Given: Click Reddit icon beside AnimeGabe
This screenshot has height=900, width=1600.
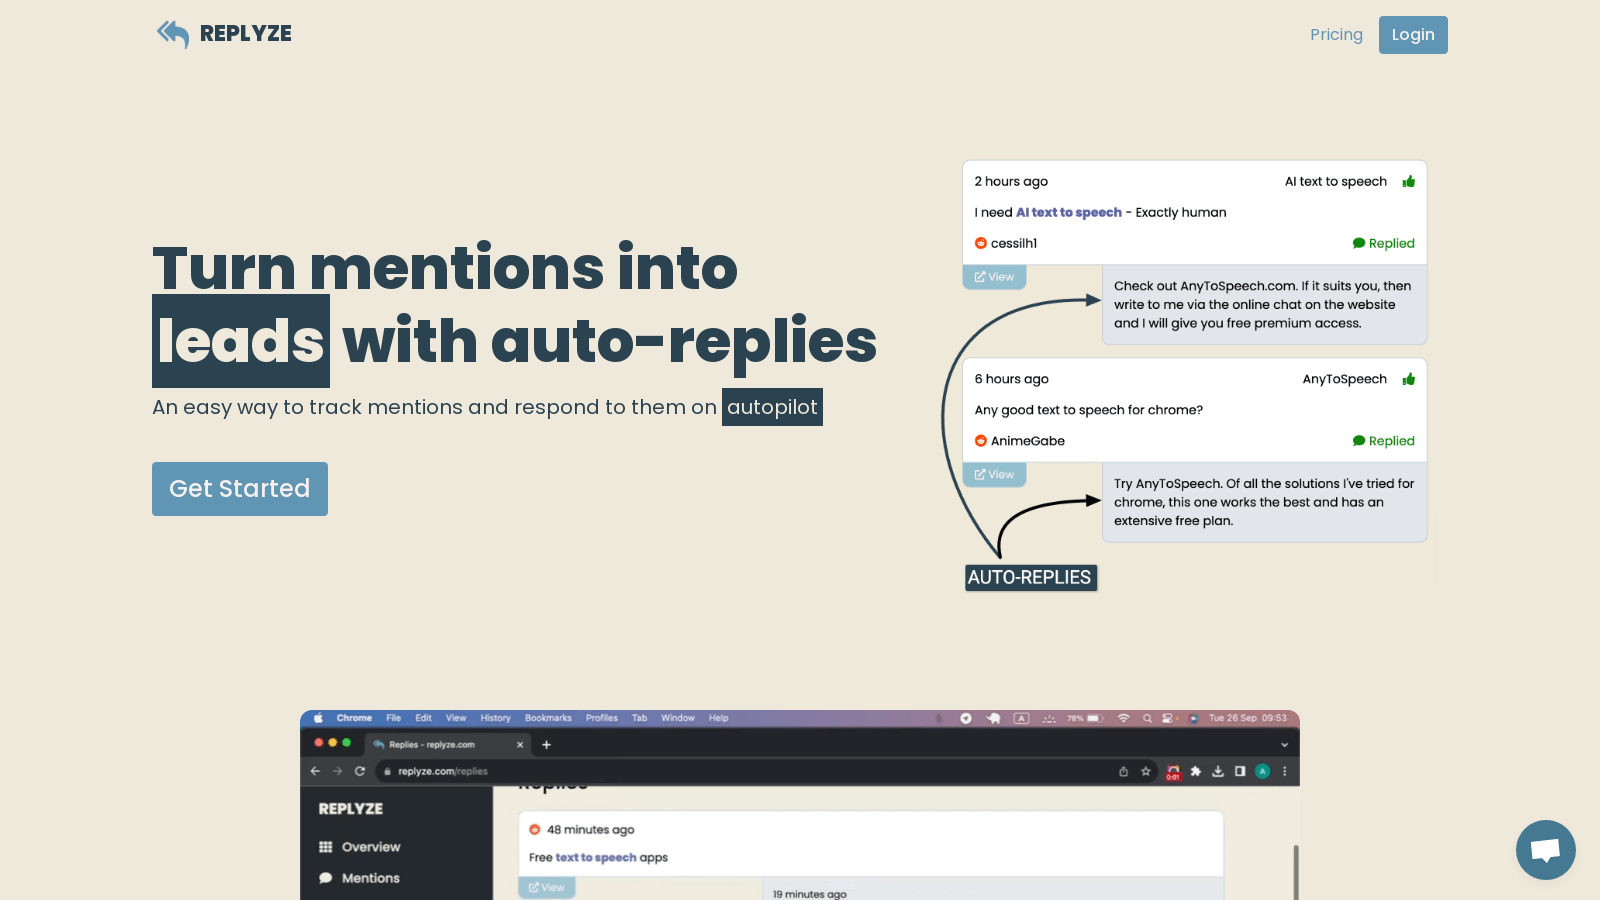Looking at the screenshot, I should click(981, 441).
